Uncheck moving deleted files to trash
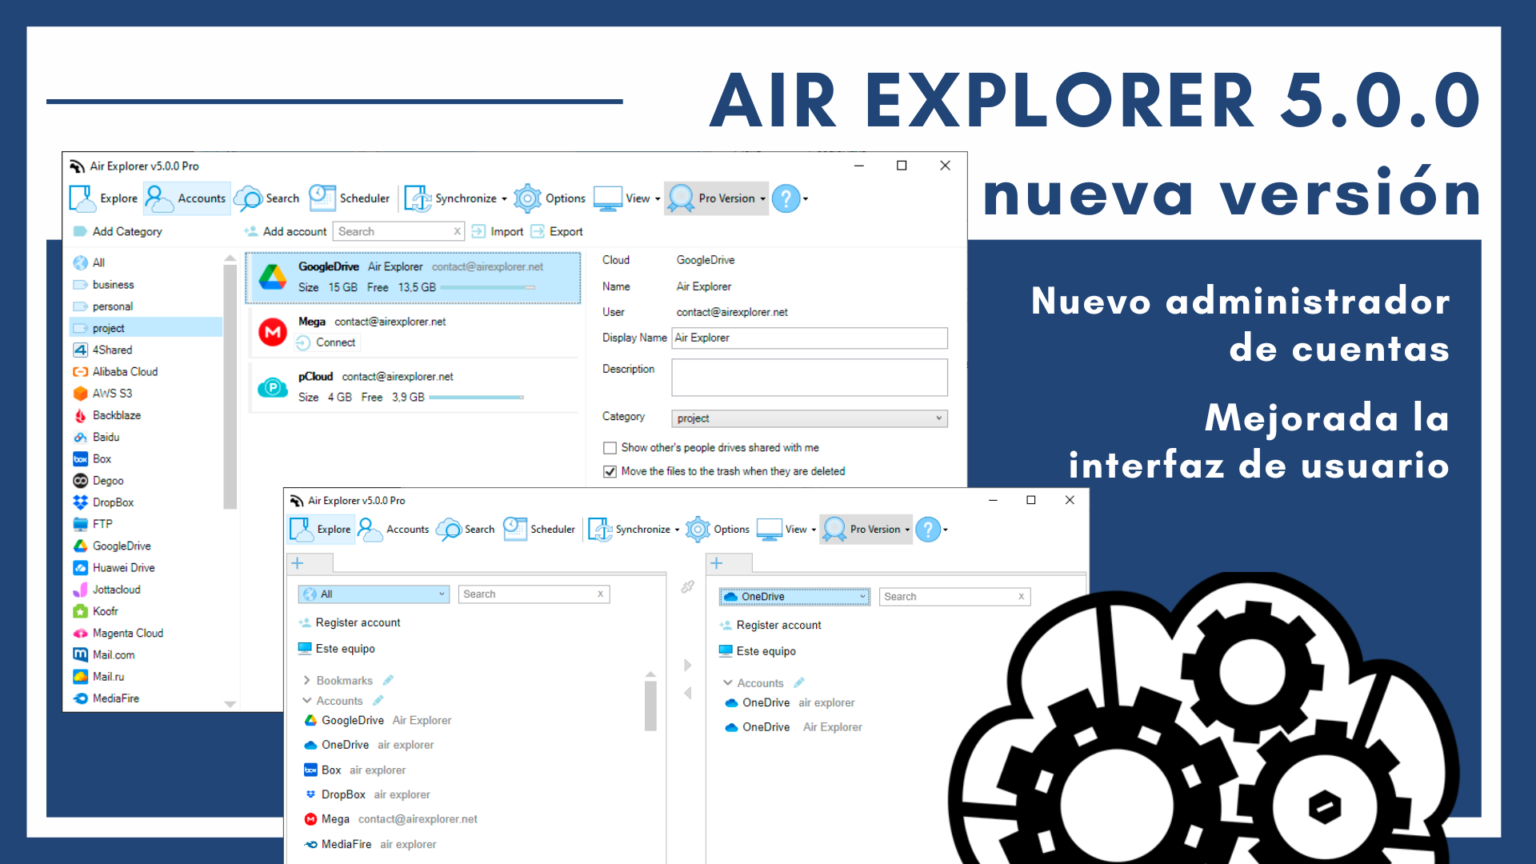This screenshot has width=1536, height=864. [610, 471]
